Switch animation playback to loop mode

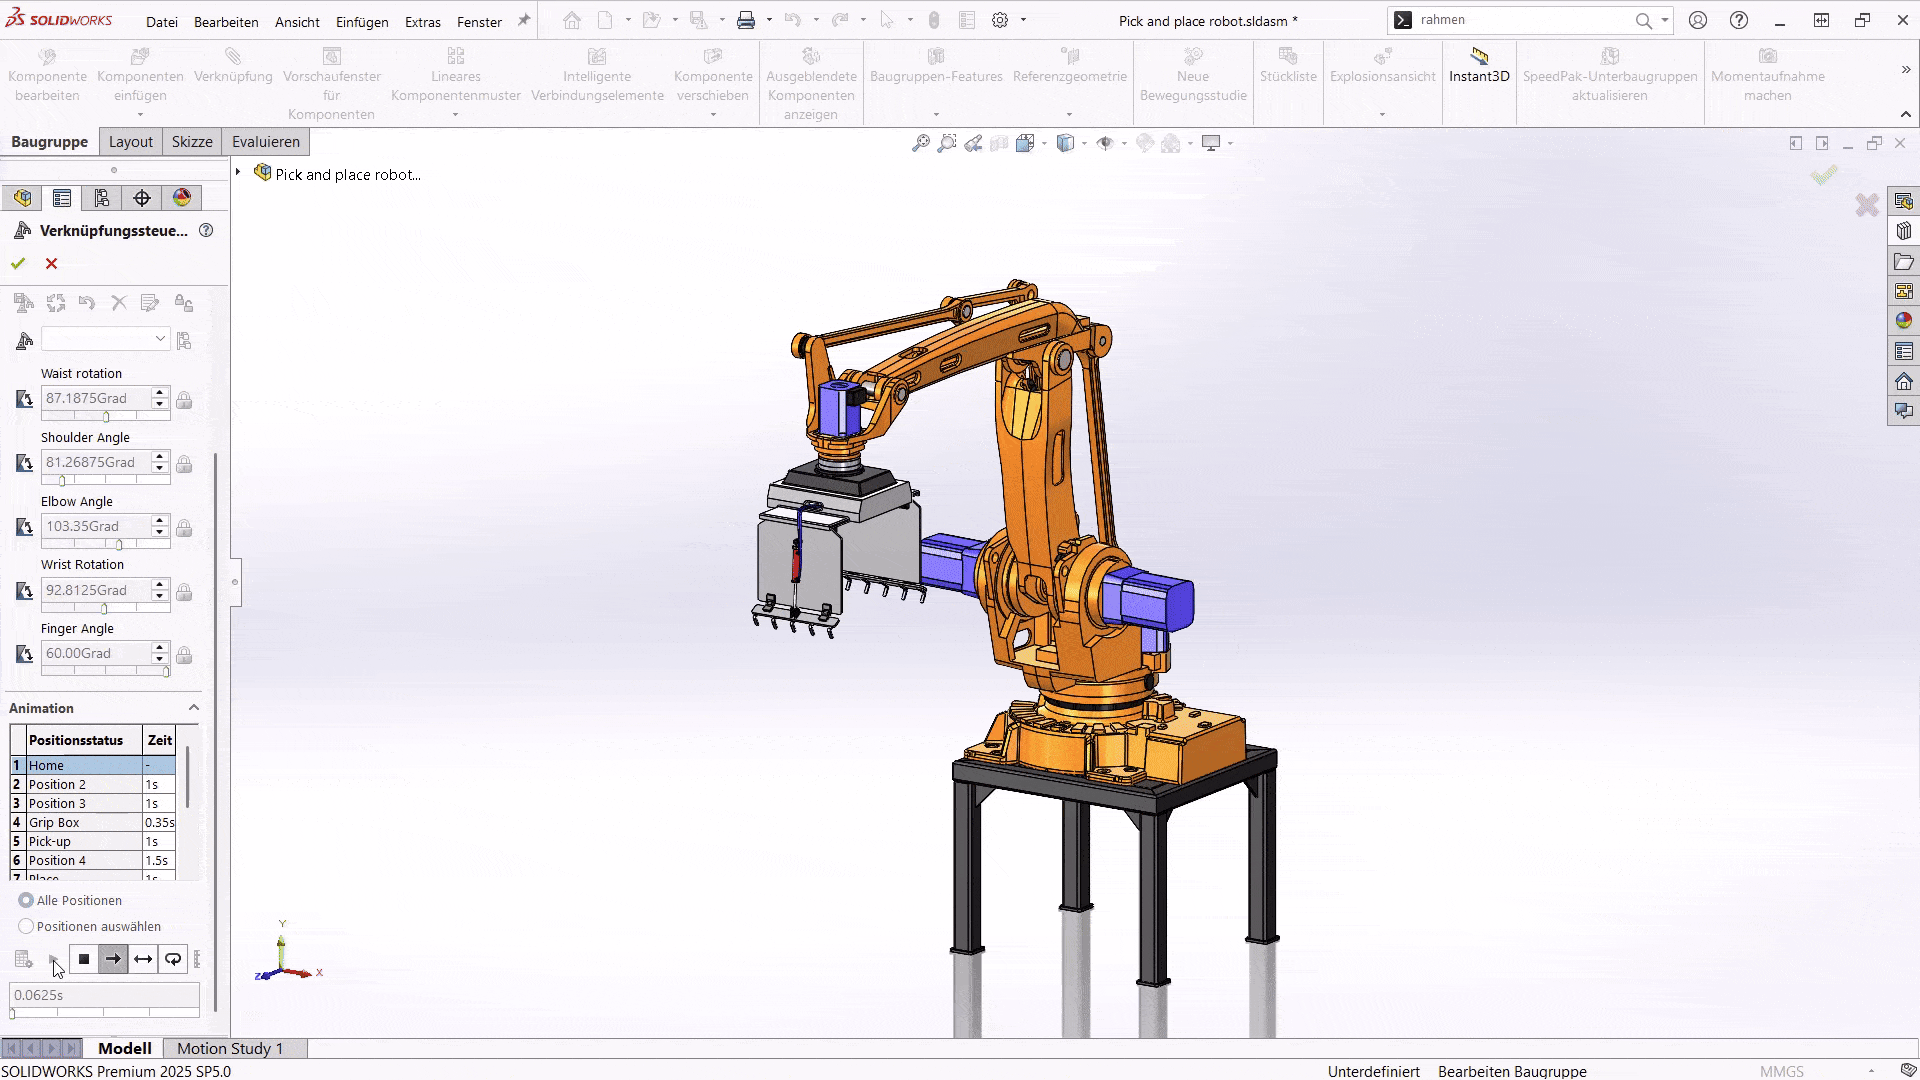(172, 959)
